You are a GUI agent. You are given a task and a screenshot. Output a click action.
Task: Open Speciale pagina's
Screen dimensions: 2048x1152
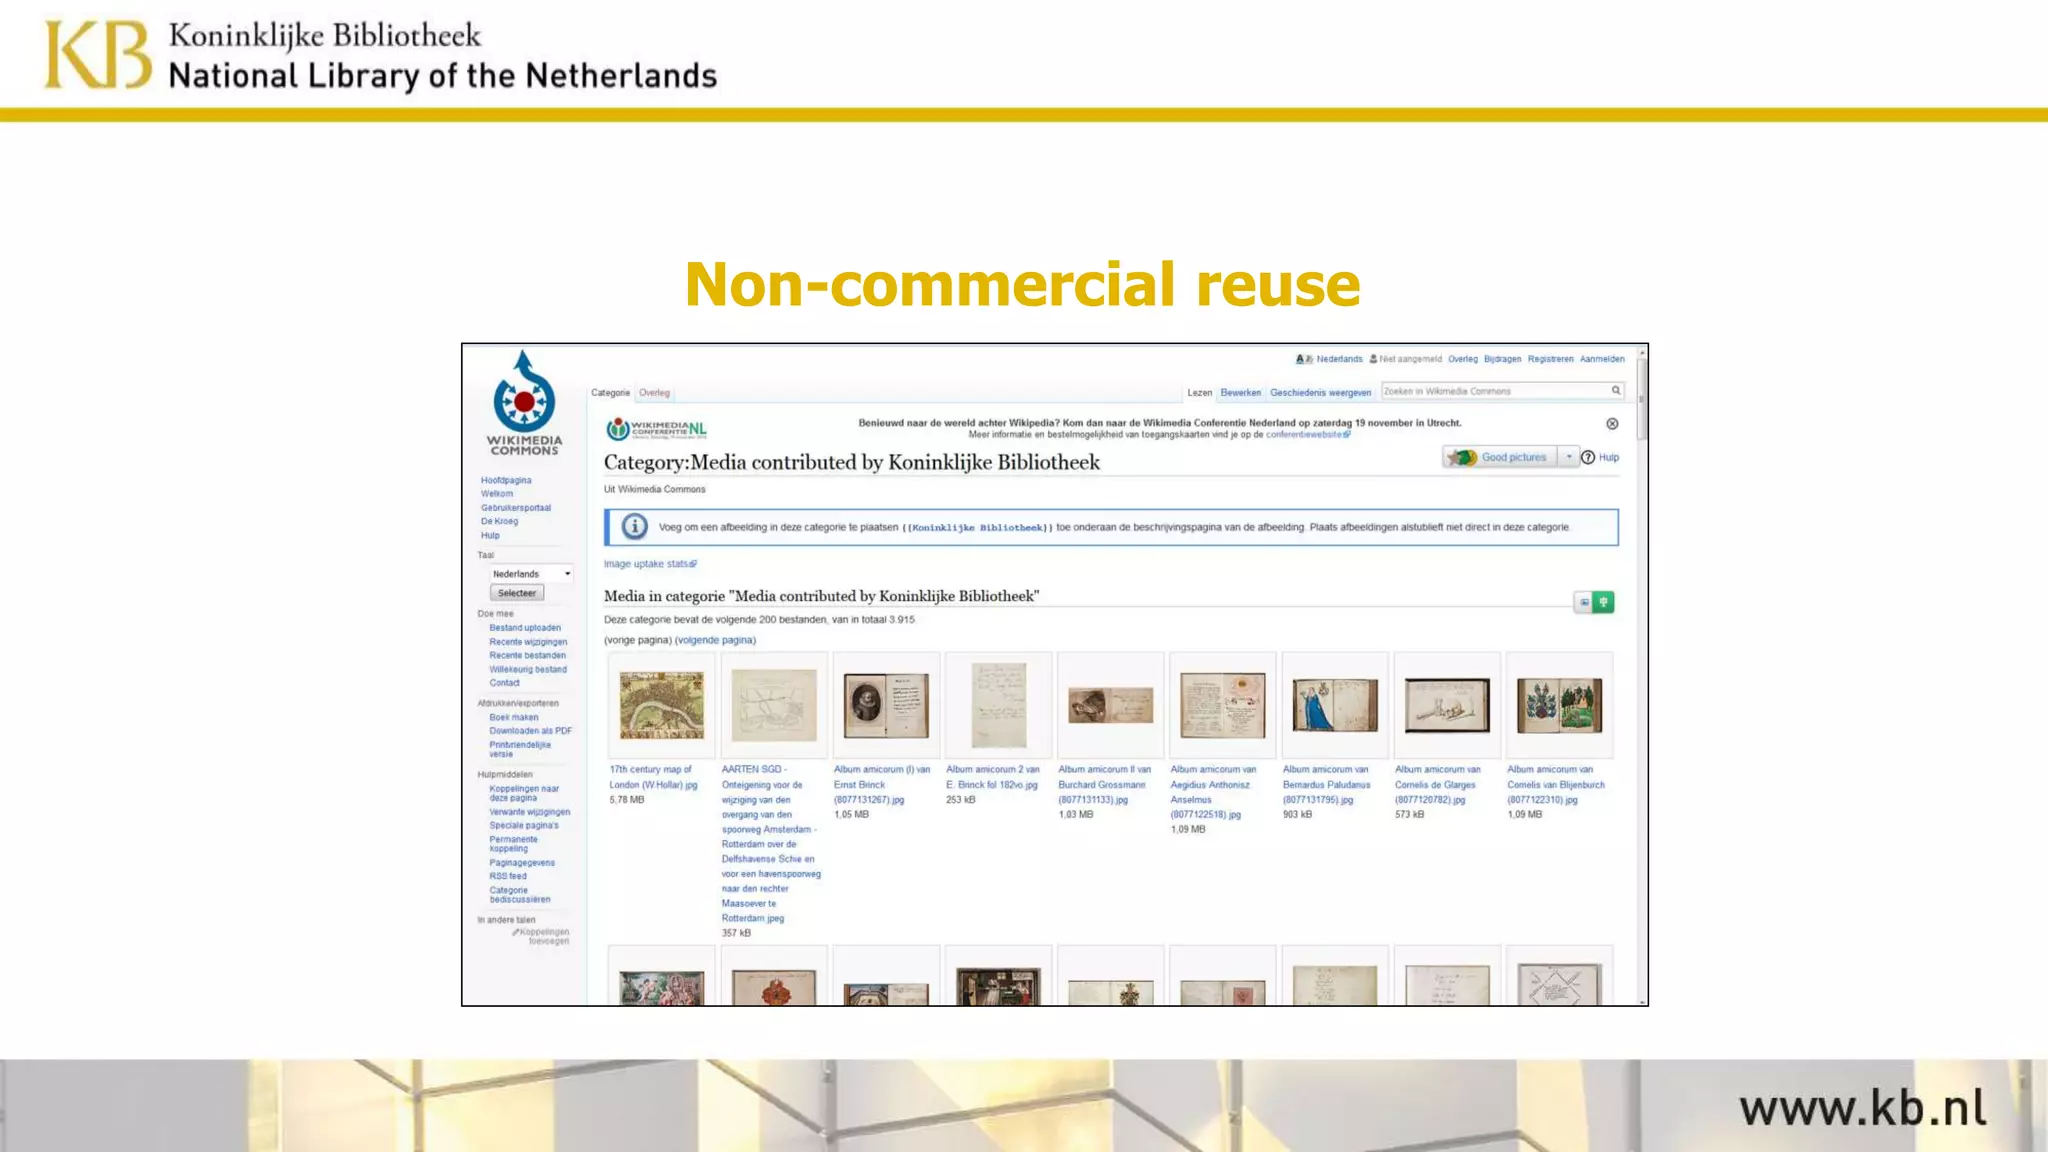pyautogui.click(x=524, y=826)
